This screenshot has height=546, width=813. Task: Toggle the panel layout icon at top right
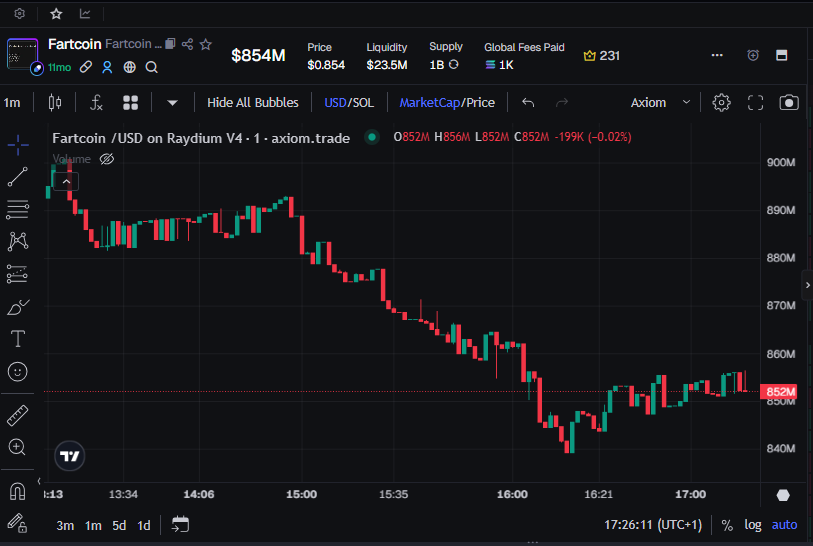pyautogui.click(x=782, y=55)
